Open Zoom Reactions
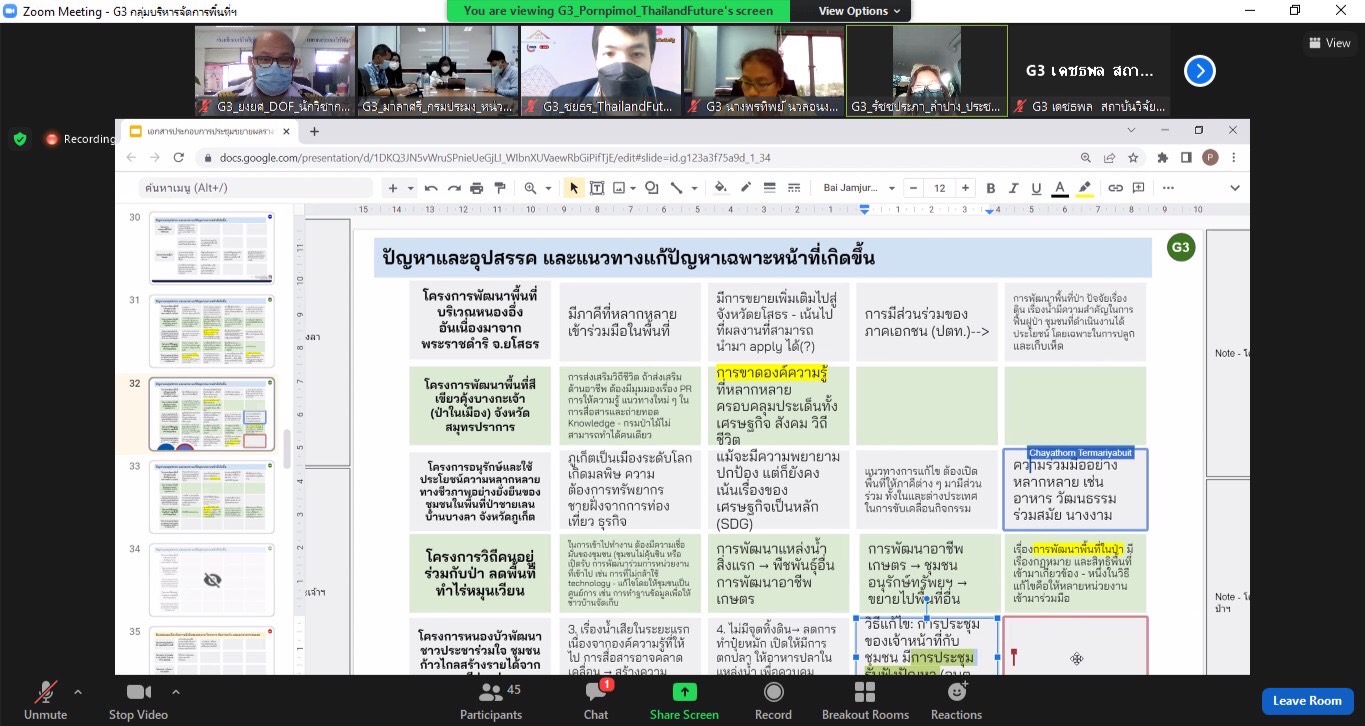Image resolution: width=1365 pixels, height=726 pixels. (x=956, y=699)
